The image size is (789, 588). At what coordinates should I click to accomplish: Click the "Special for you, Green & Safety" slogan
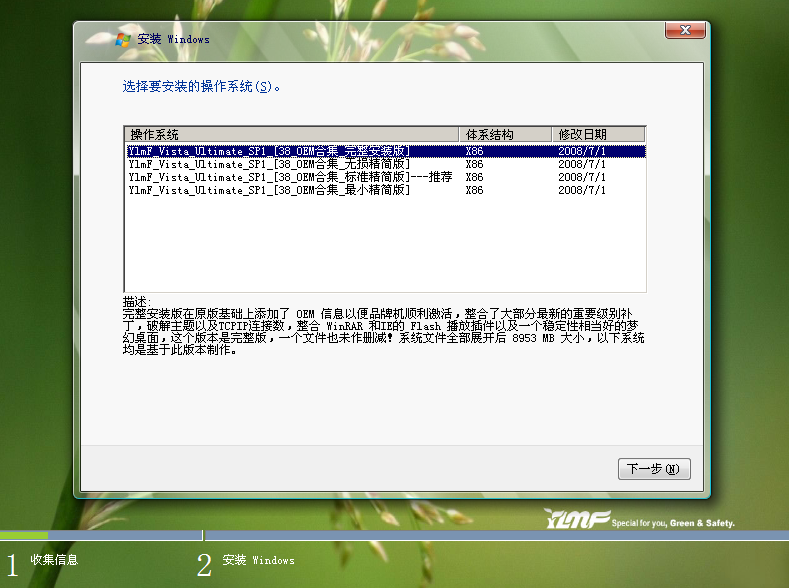click(673, 523)
